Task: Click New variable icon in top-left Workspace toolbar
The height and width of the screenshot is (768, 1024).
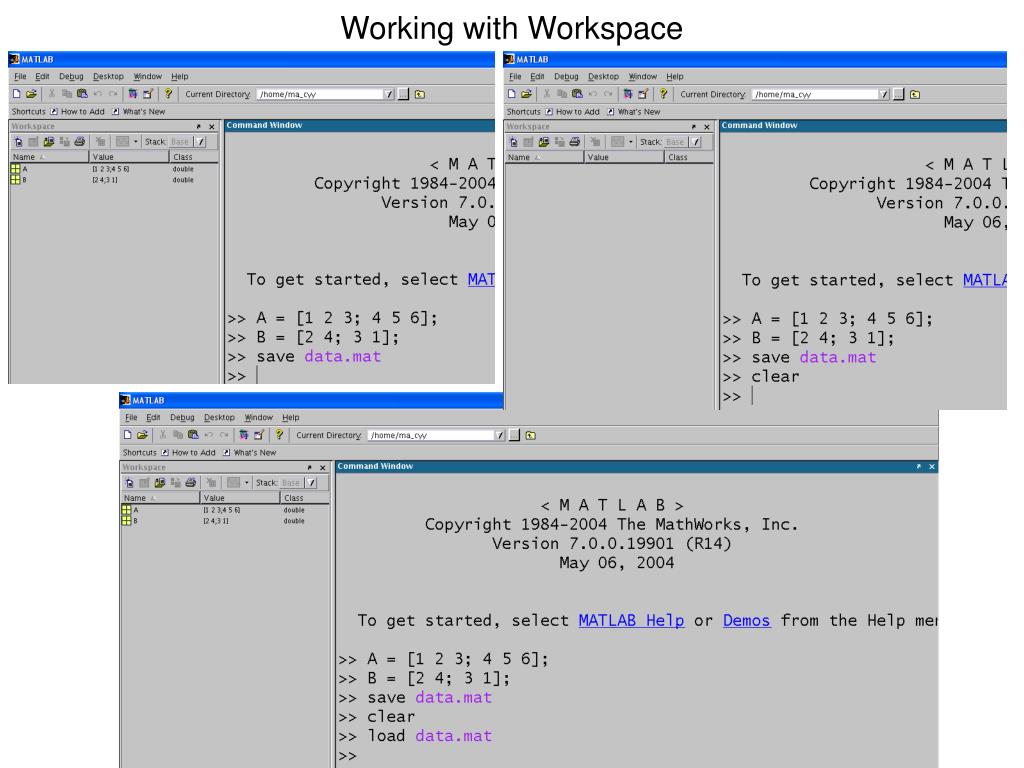Action: pyautogui.click(x=18, y=142)
